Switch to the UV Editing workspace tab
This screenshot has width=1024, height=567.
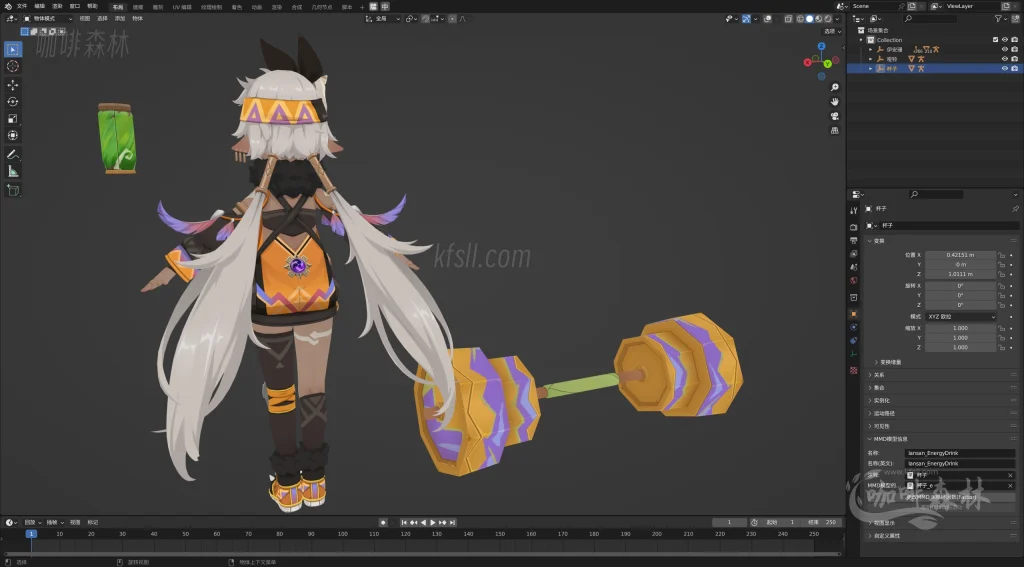coord(182,7)
